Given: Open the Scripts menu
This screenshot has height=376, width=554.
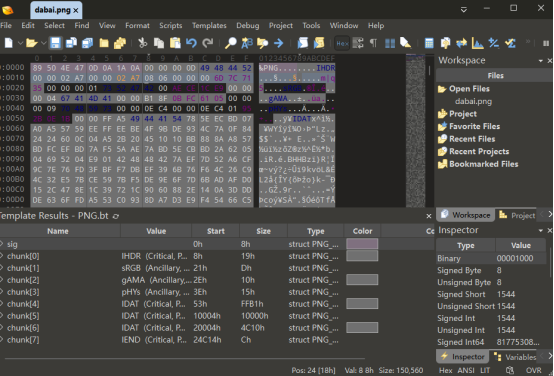Looking at the screenshot, I should pyautogui.click(x=171, y=25).
